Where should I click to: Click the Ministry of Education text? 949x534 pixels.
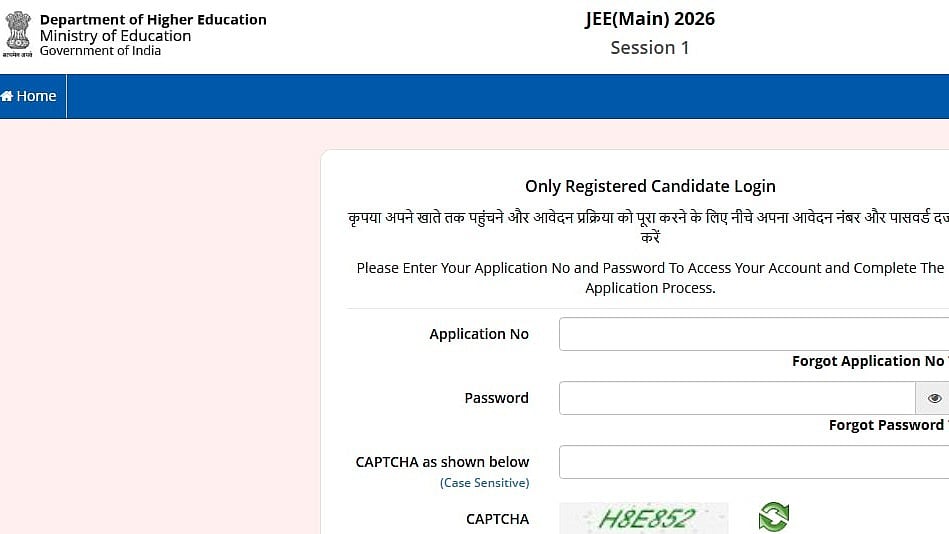click(115, 36)
